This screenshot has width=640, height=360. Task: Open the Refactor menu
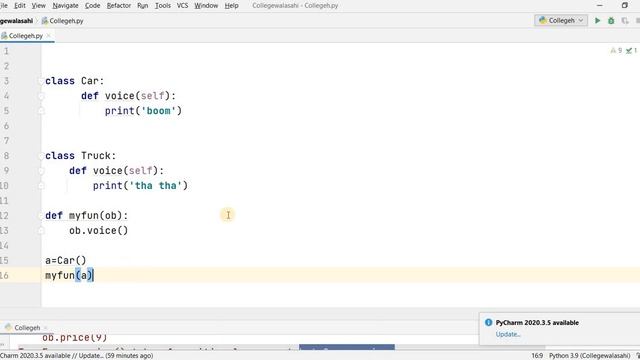(x=119, y=6)
